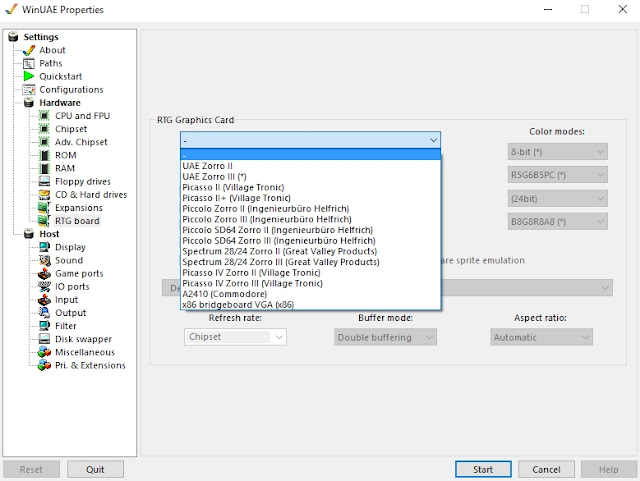Select Spectrum 28/24 Zorro III

click(x=310, y=262)
